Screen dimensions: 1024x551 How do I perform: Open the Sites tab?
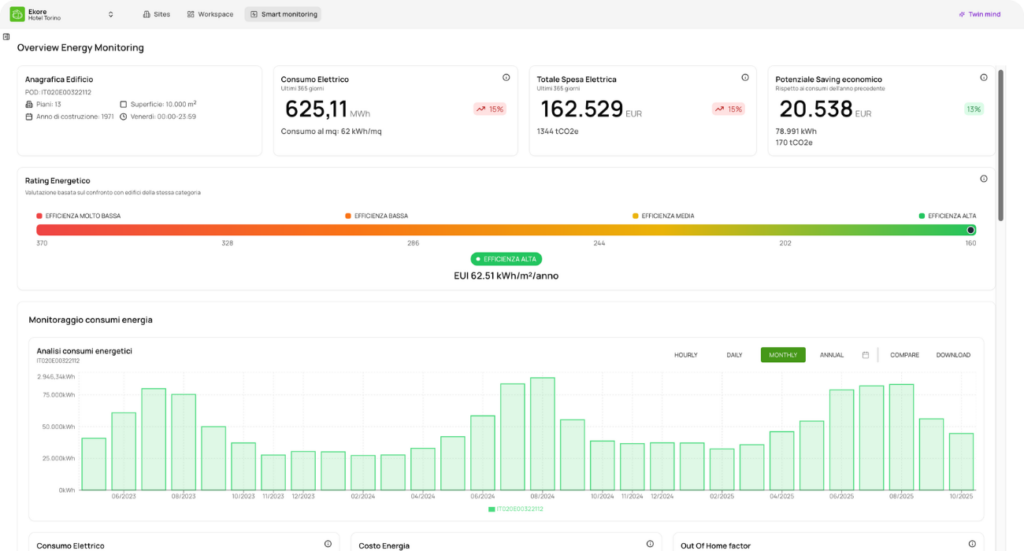coord(156,14)
